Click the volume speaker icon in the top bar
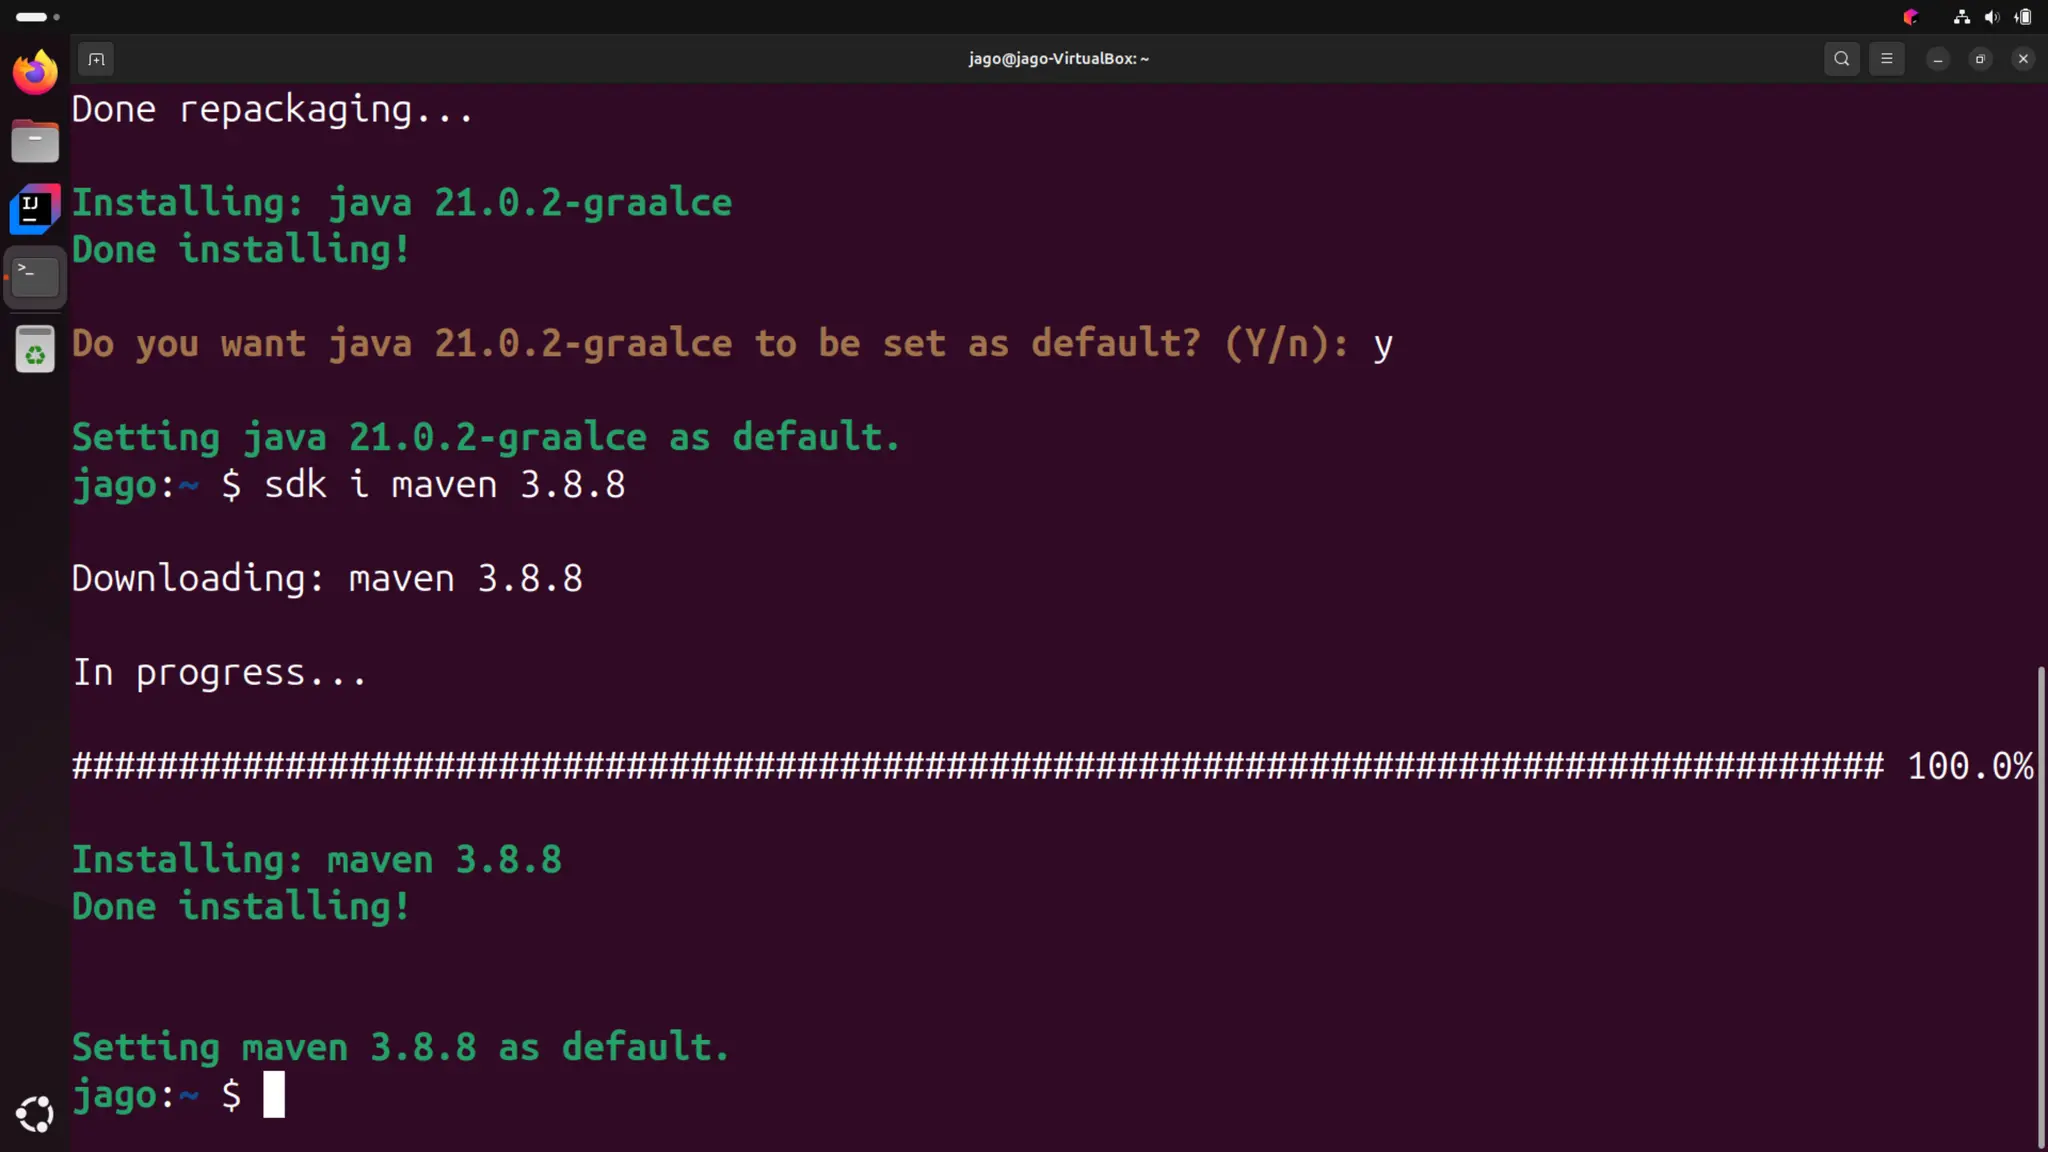This screenshot has width=2048, height=1152. (x=1991, y=17)
